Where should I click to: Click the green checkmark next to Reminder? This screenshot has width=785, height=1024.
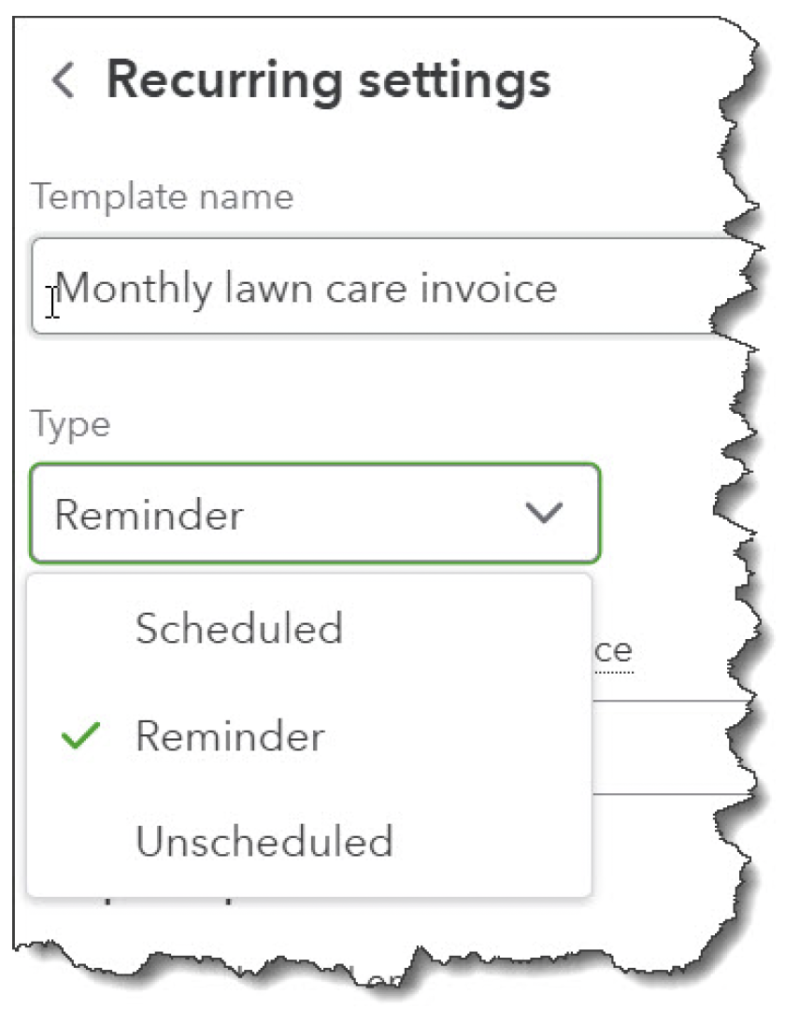80,738
